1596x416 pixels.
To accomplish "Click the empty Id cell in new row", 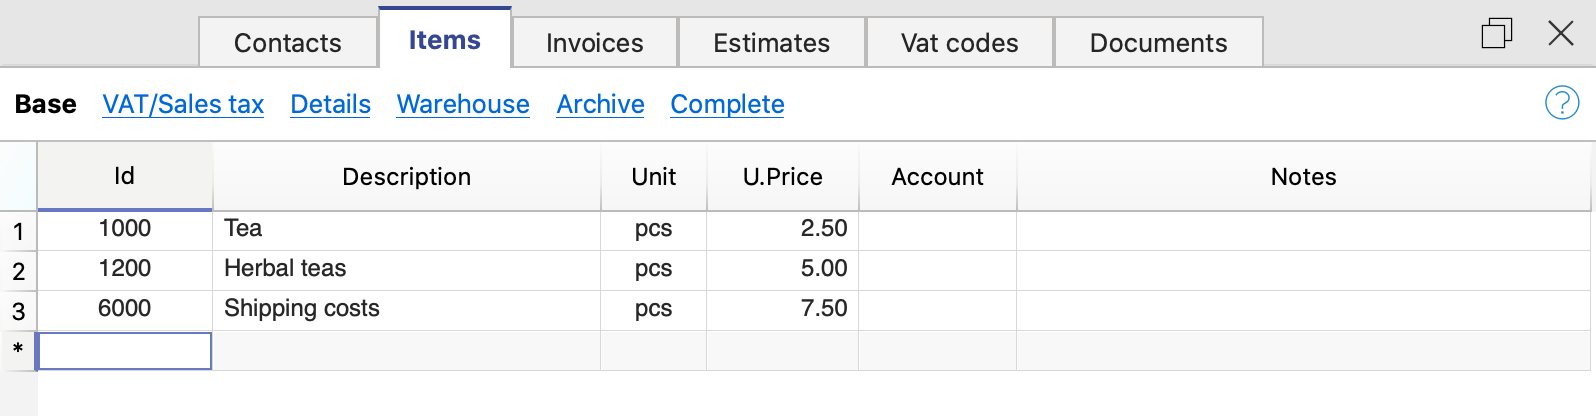I will point(125,351).
